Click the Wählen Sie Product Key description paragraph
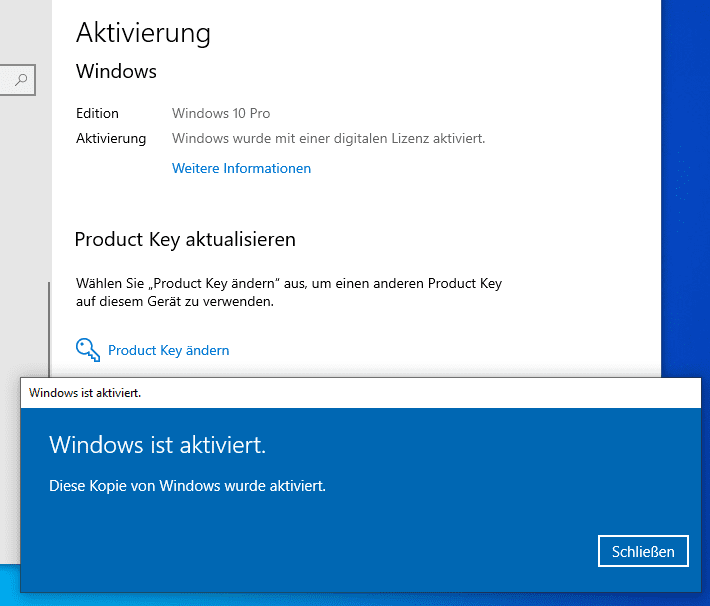Viewport: 710px width, 606px height. tap(289, 292)
